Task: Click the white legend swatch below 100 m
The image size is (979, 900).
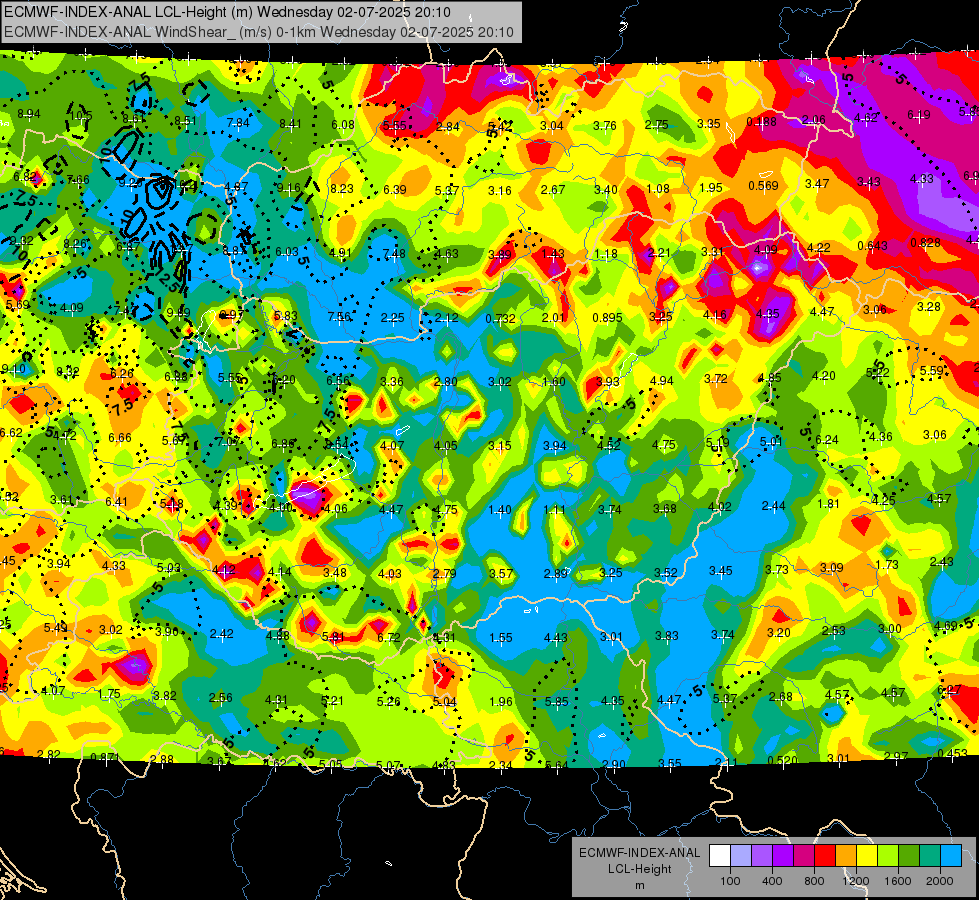Action: pos(719,856)
